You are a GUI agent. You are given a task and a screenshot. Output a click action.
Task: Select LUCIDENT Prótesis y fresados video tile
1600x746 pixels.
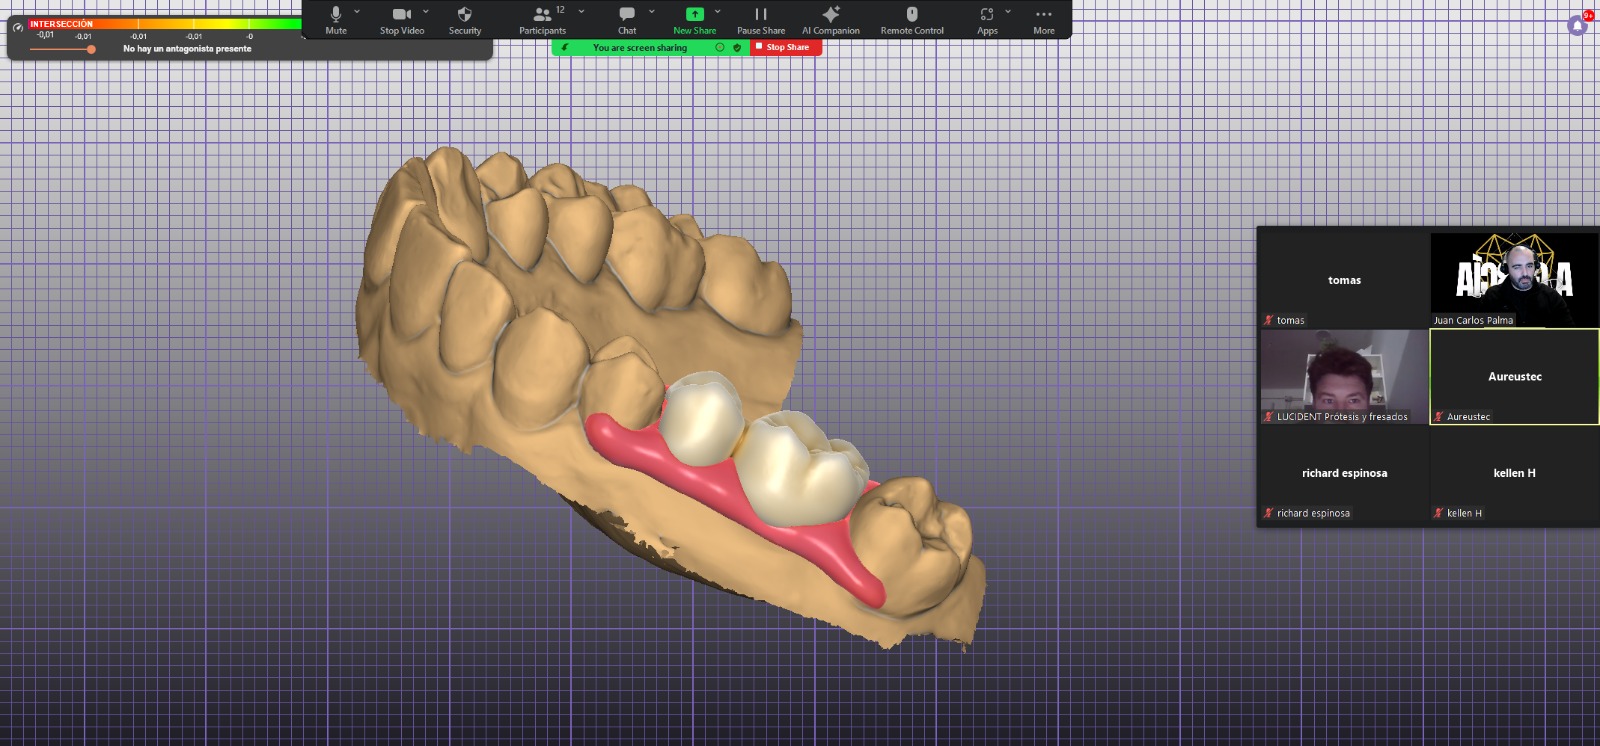pos(1344,377)
